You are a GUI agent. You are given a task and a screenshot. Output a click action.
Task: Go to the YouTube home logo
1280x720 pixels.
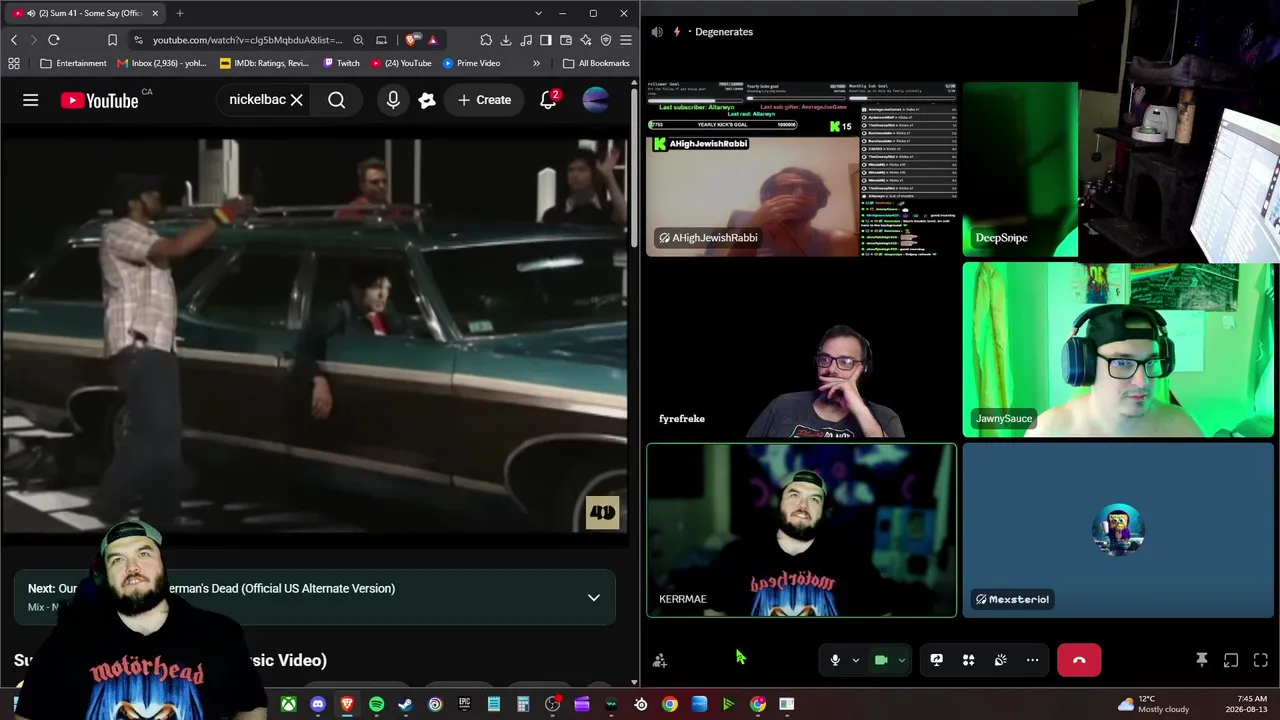pos(99,100)
